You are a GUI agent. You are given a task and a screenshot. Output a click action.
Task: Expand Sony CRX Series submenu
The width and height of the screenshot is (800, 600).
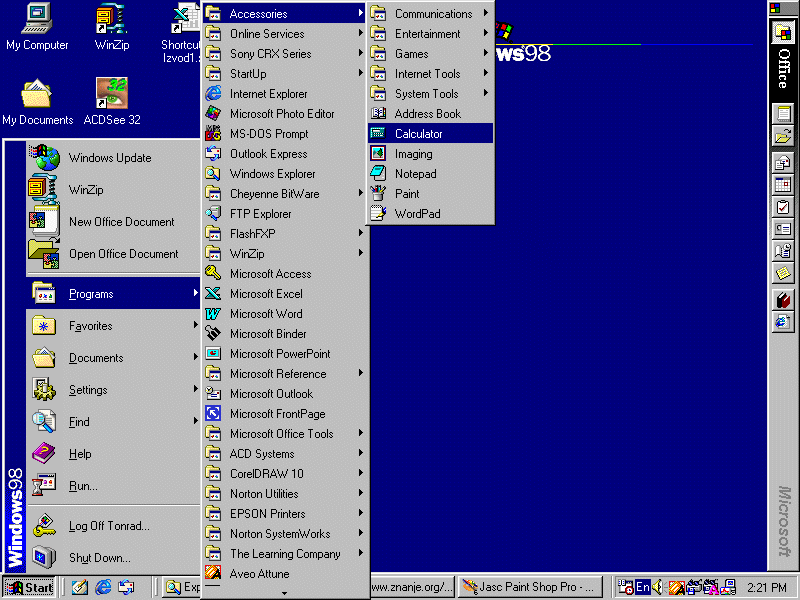[x=285, y=54]
